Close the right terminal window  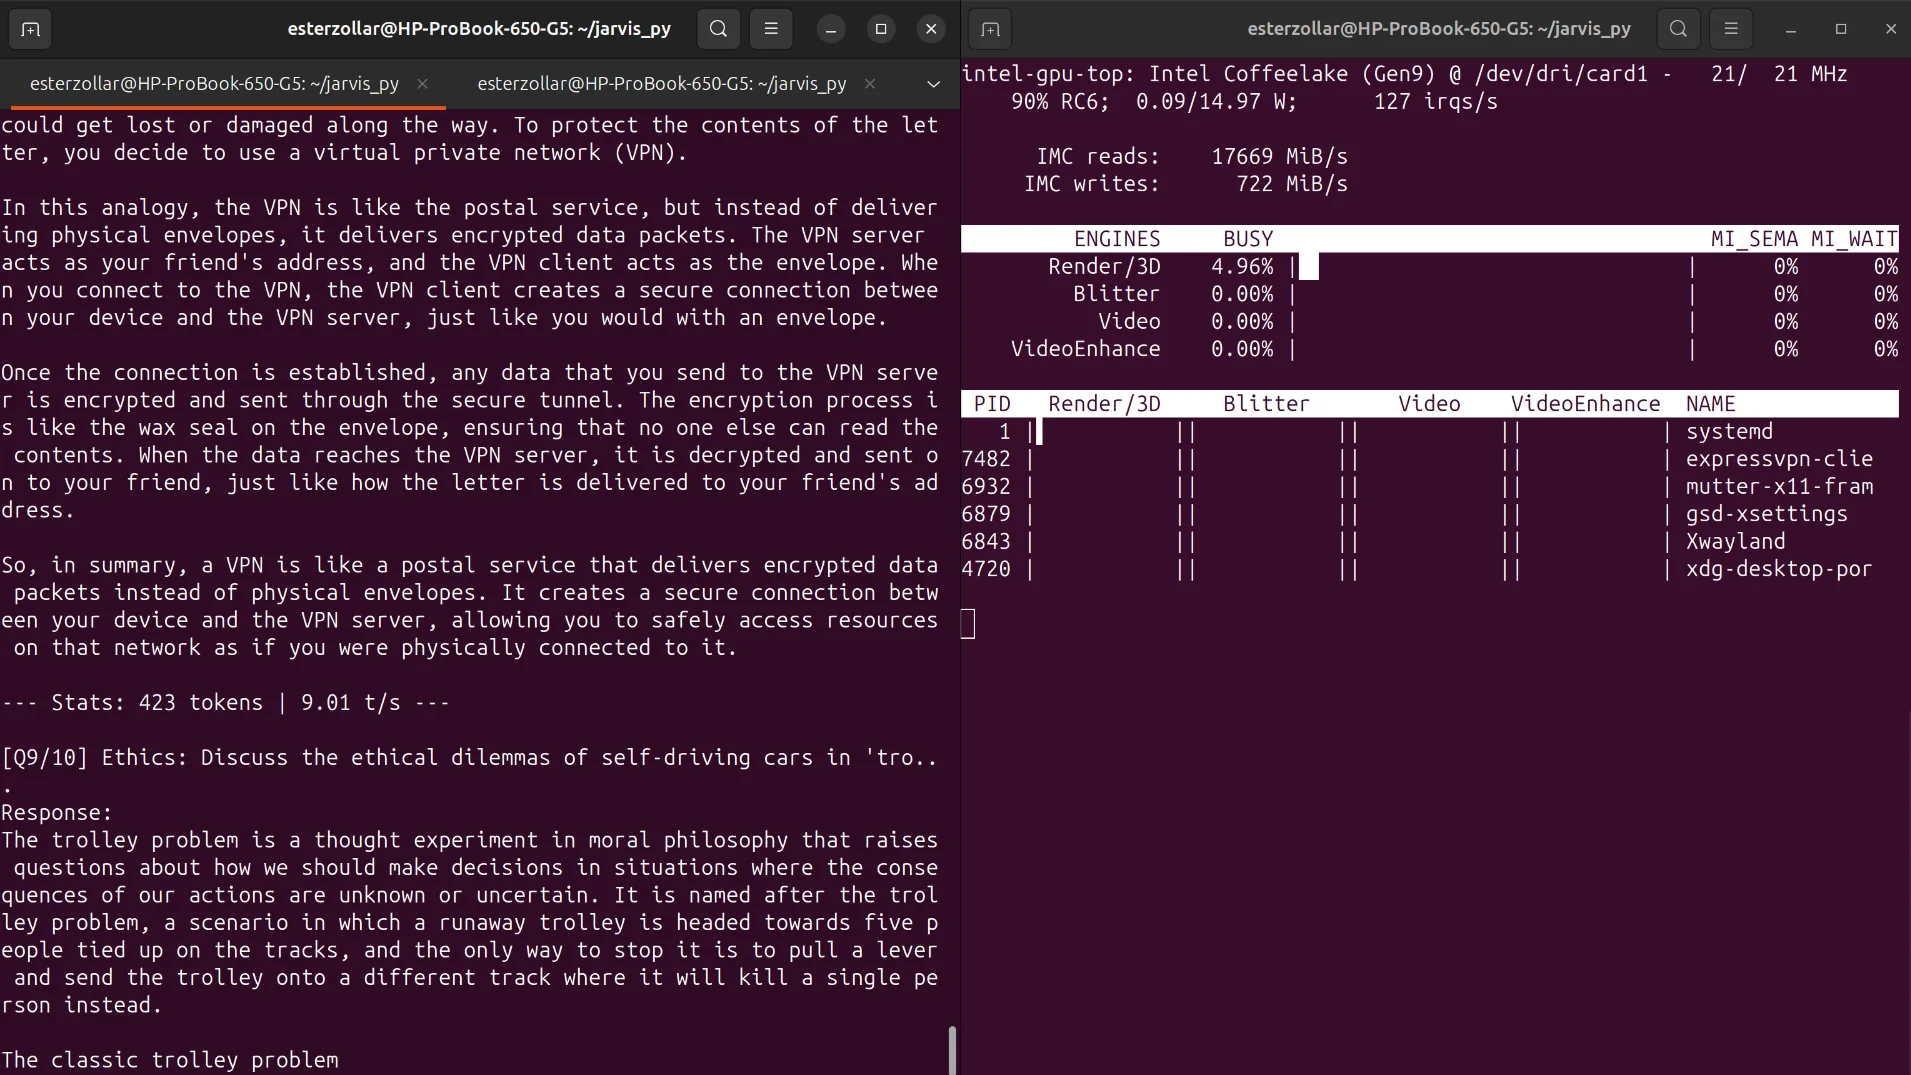[1890, 29]
